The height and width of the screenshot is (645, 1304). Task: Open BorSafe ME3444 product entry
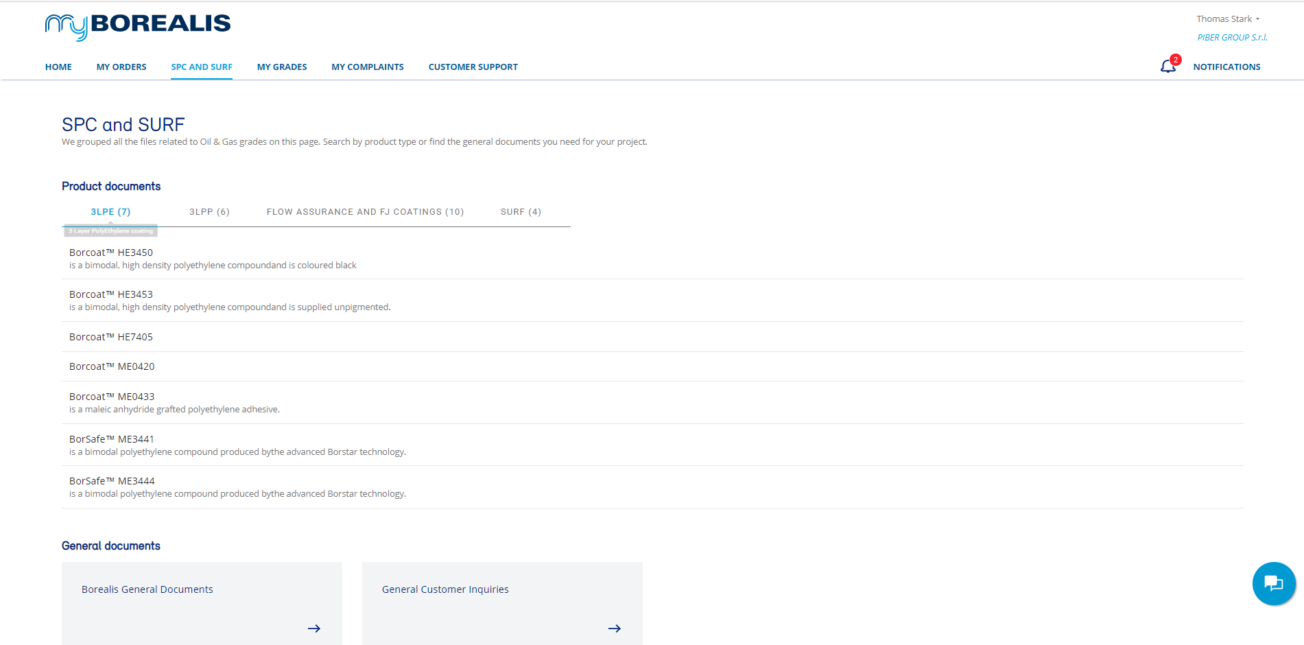pos(111,481)
